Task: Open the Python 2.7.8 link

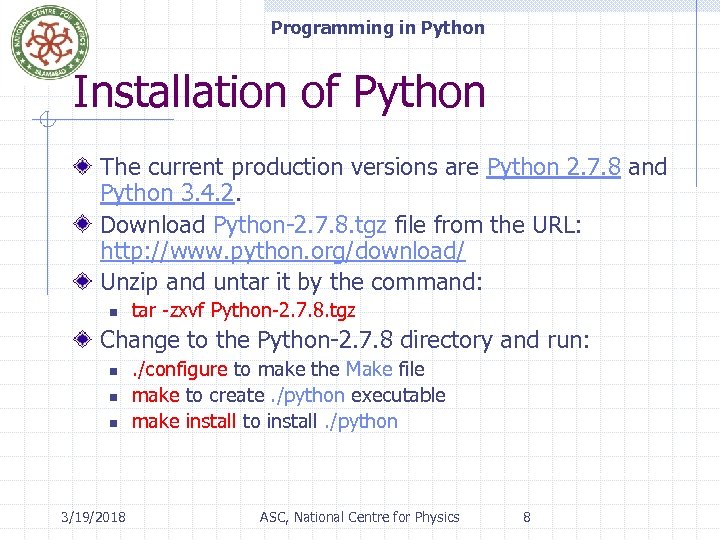Action: 553,167
